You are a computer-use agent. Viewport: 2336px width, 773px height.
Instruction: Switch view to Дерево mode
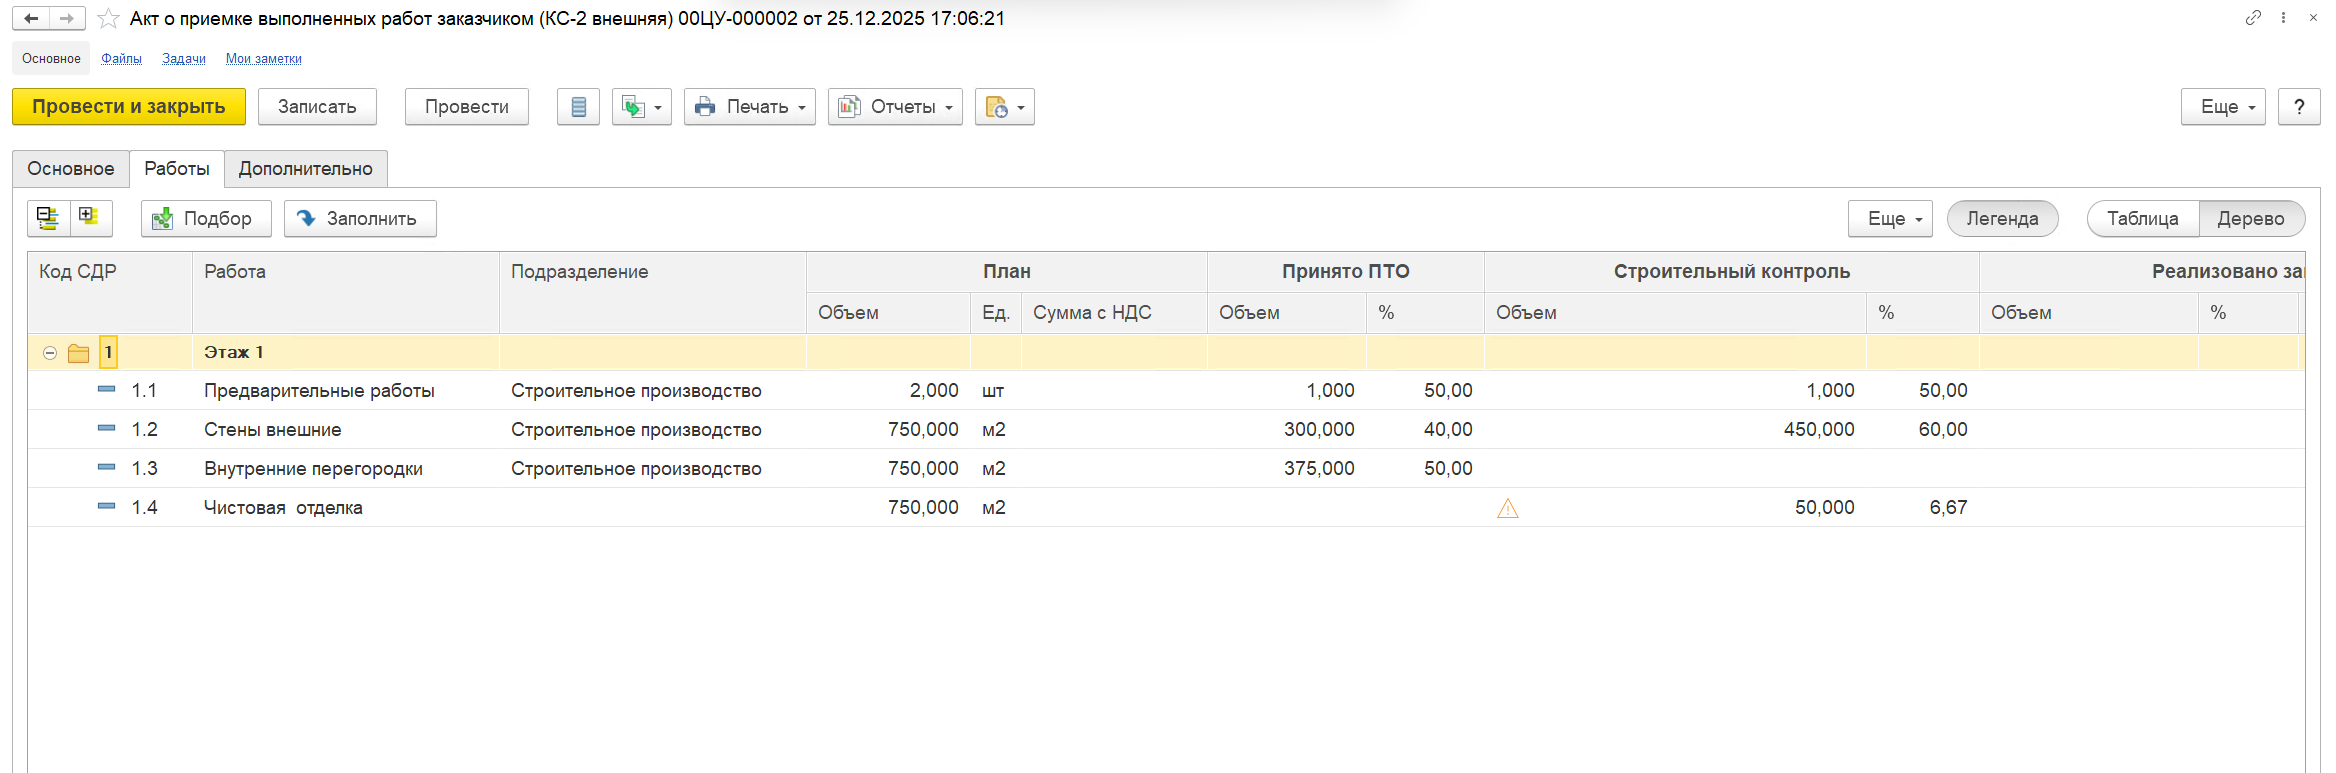coord(2250,219)
